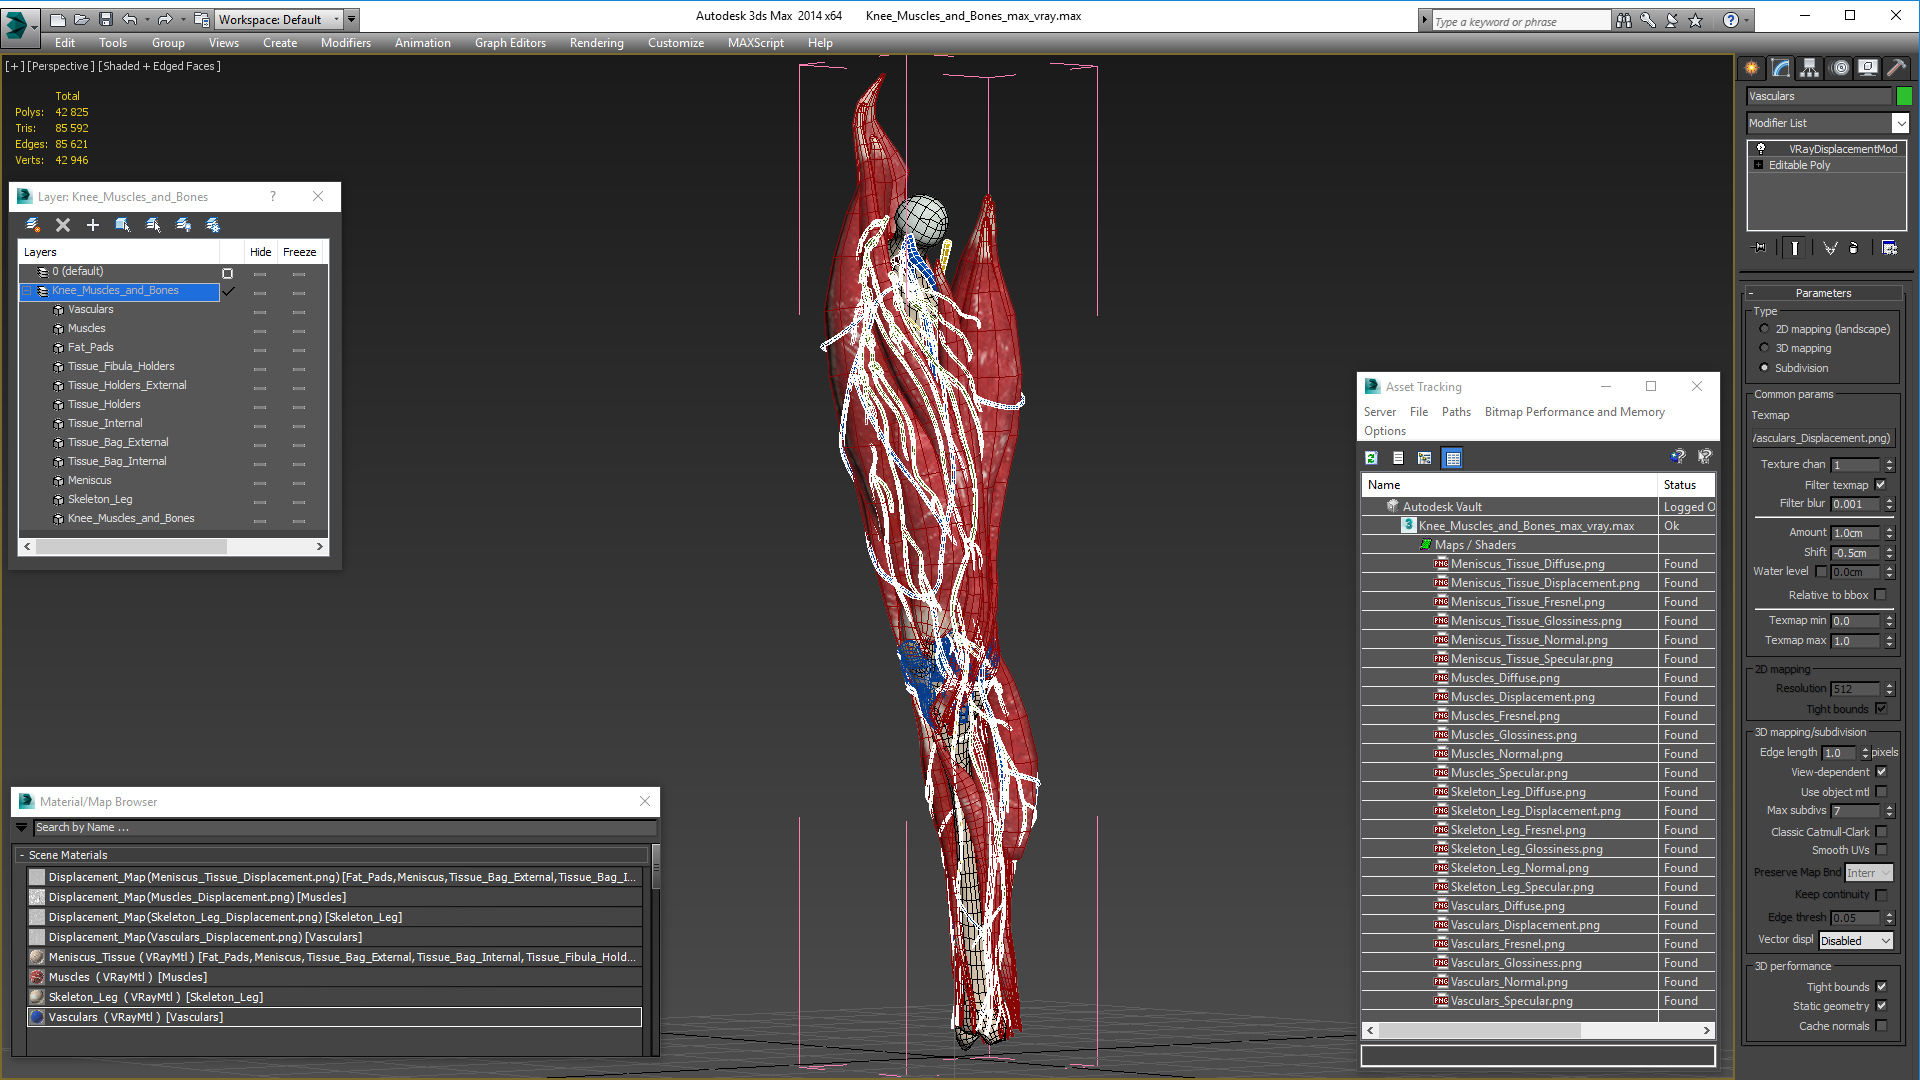Click the New Scene icon
The width and height of the screenshot is (1920, 1080).
pyautogui.click(x=58, y=19)
